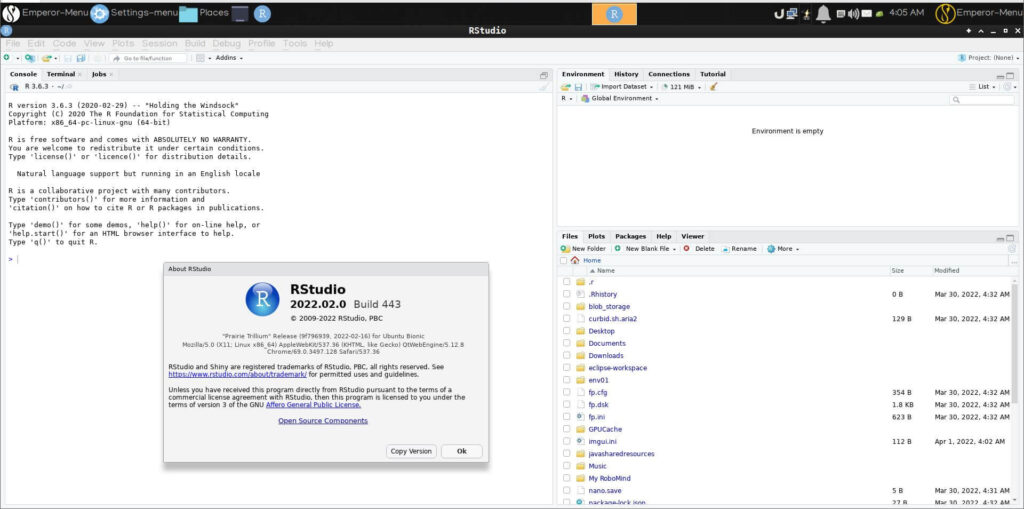Click the Places folder icon in top panel
This screenshot has height=509, width=1024.
188,14
